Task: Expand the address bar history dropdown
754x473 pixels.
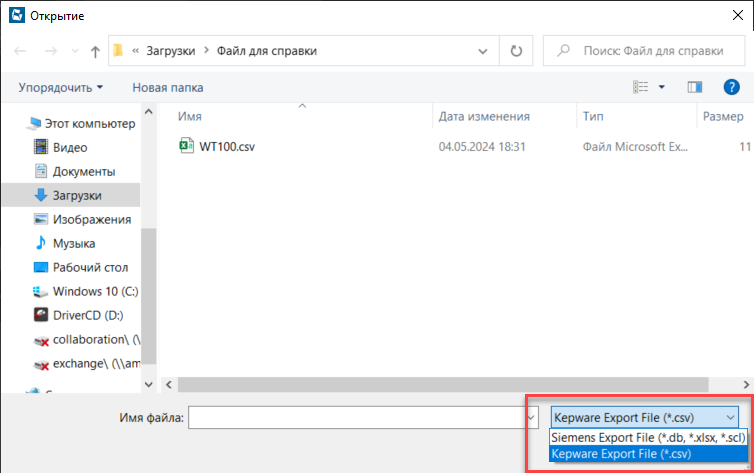Action: [483, 51]
